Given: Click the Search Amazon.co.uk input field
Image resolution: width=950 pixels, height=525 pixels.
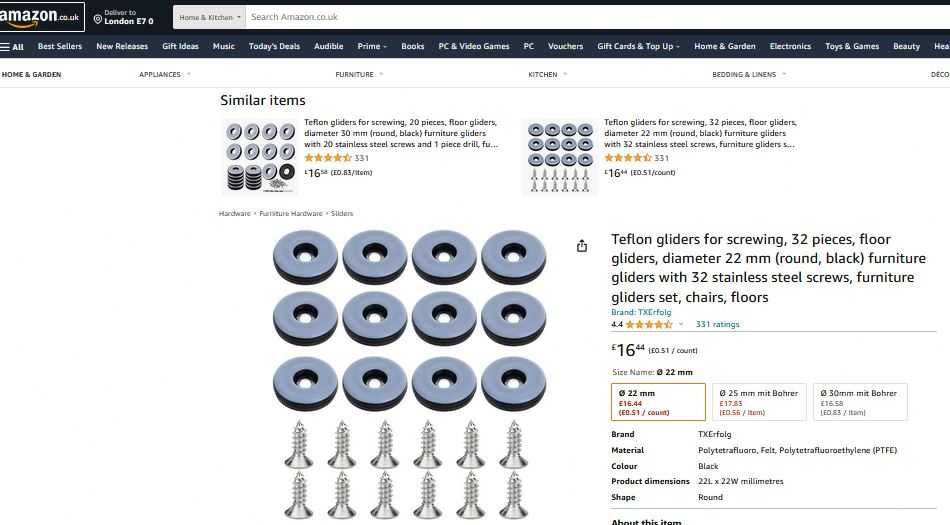Looking at the screenshot, I should coord(597,18).
